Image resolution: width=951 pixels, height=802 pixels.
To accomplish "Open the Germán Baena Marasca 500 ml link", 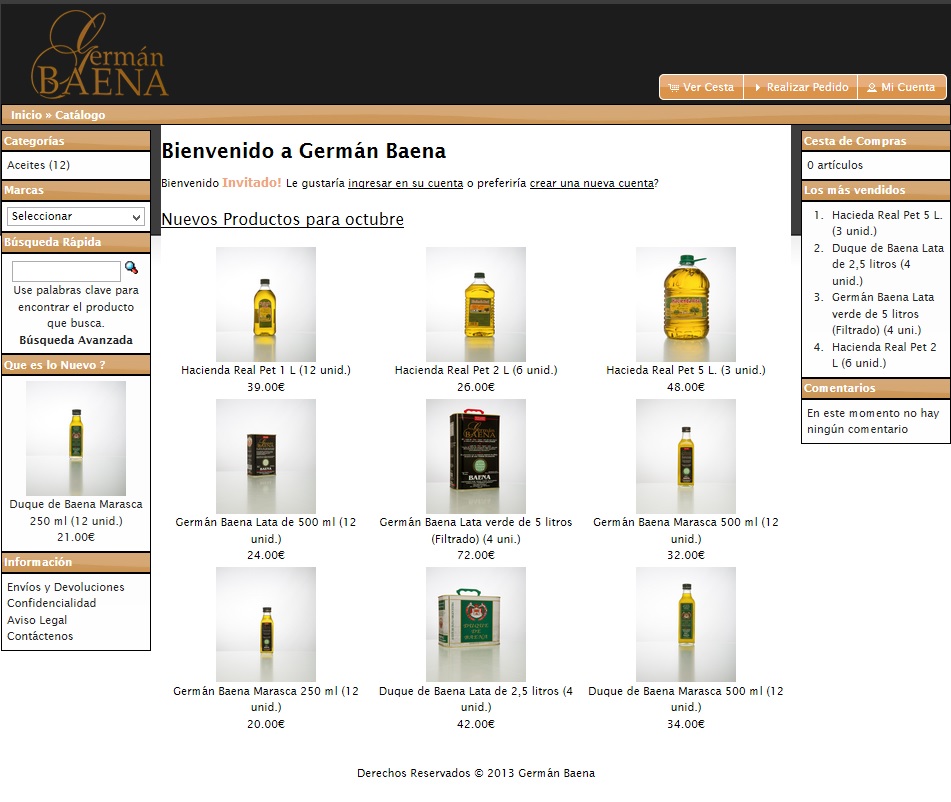I will coord(685,530).
